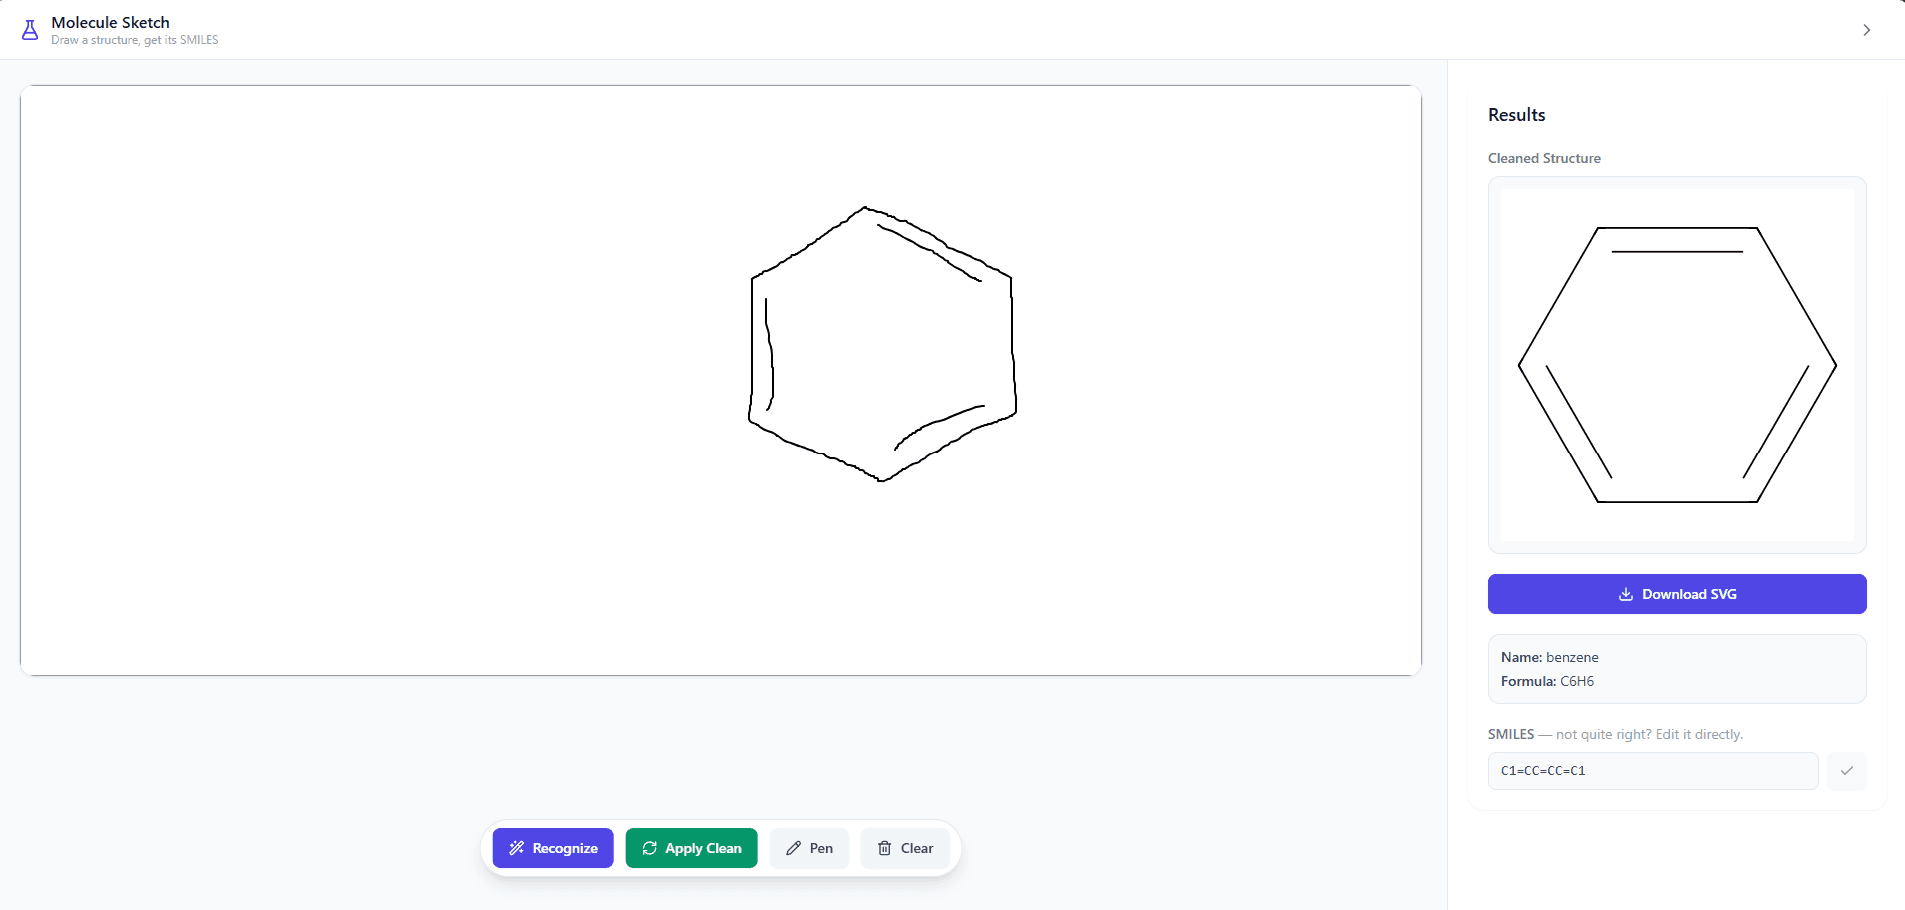Image resolution: width=1905 pixels, height=910 pixels.
Task: Download the cleaned structure SVG
Action: [x=1677, y=594]
